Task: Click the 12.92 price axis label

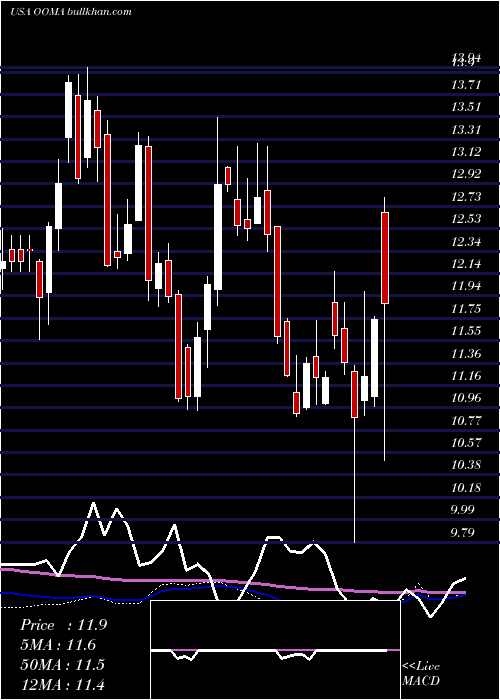Action: point(466,174)
